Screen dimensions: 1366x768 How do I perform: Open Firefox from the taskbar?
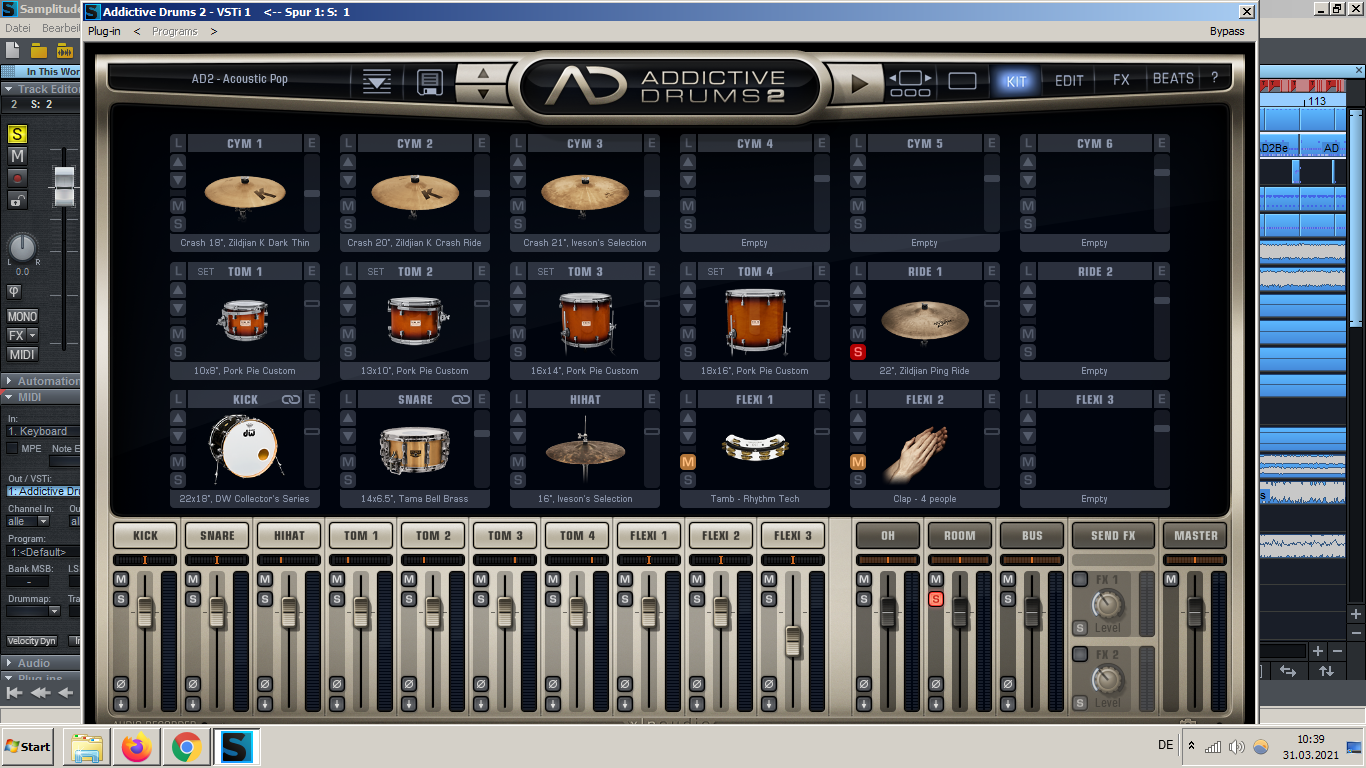point(137,747)
